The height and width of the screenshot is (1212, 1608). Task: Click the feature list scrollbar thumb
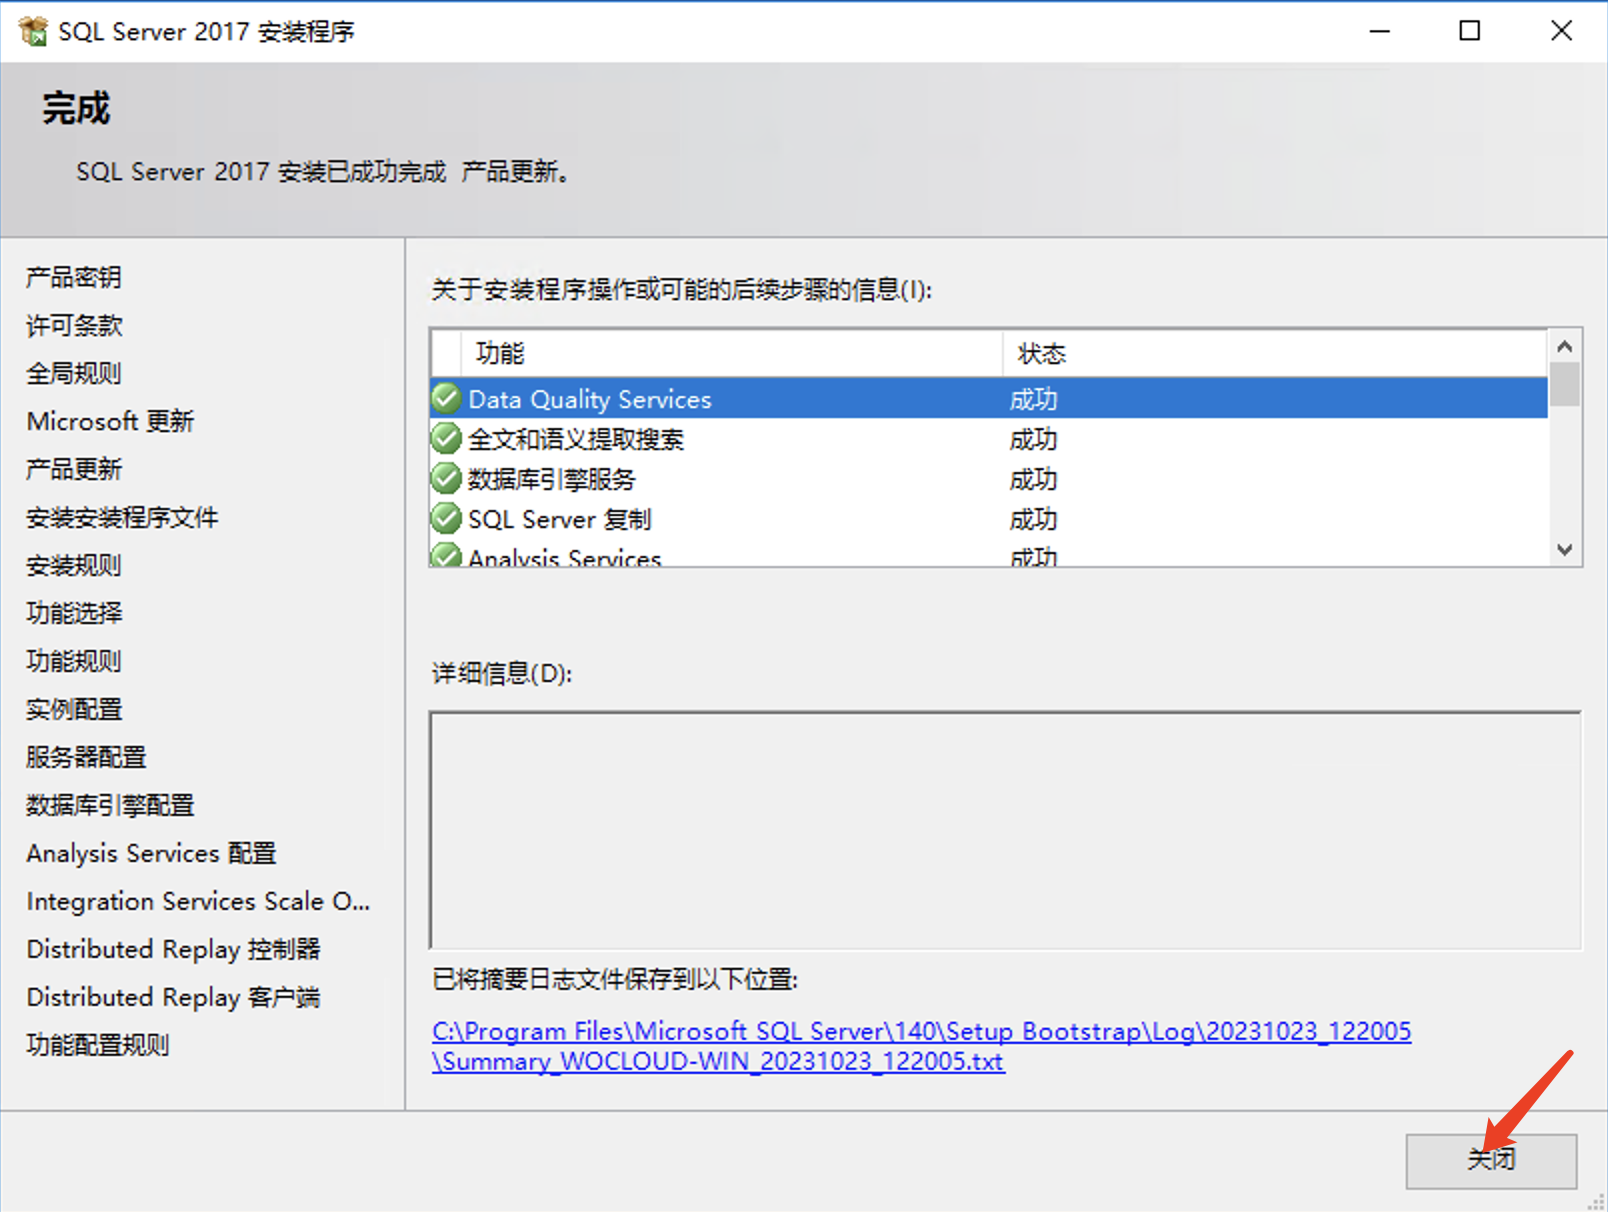[1565, 385]
